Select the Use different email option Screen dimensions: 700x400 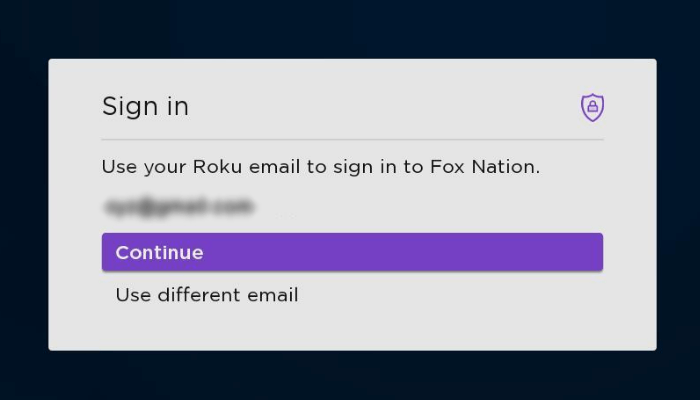(207, 295)
